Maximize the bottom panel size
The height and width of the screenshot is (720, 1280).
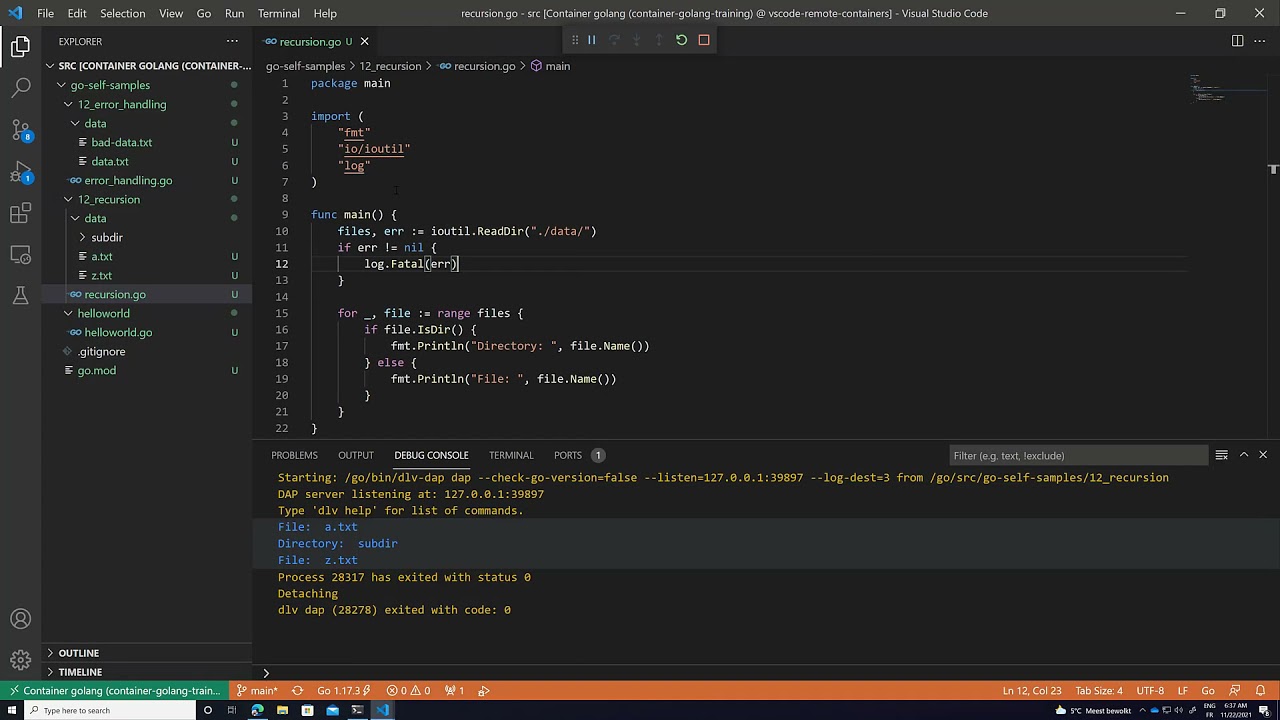pyautogui.click(x=1244, y=455)
